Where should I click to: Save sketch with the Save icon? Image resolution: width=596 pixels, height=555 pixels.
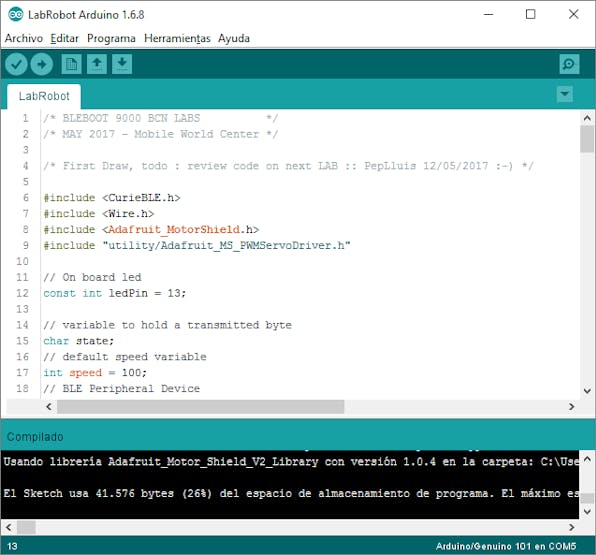tap(122, 64)
